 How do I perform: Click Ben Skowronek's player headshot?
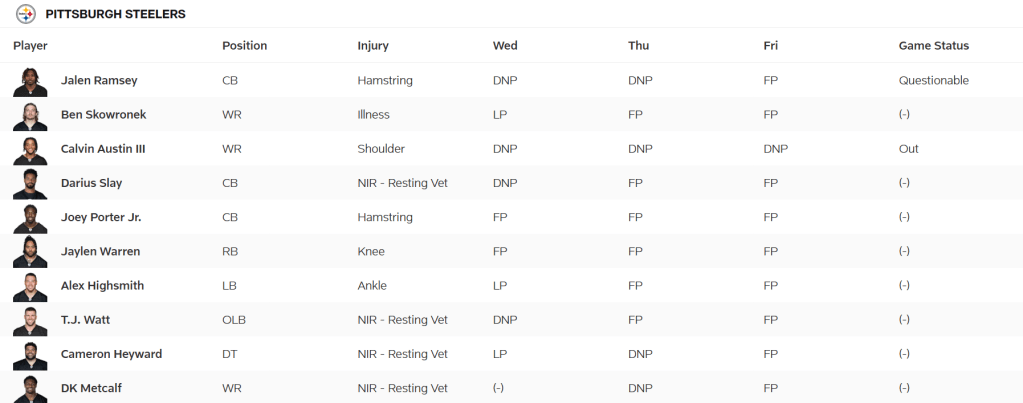tap(30, 115)
